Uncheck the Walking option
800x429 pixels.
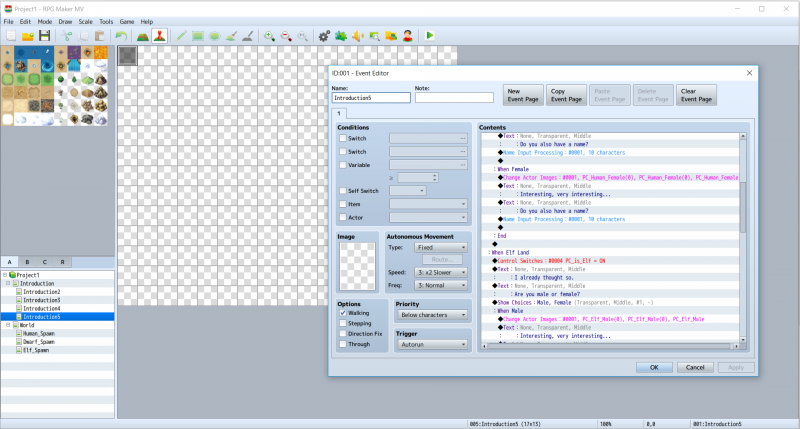(x=343, y=313)
